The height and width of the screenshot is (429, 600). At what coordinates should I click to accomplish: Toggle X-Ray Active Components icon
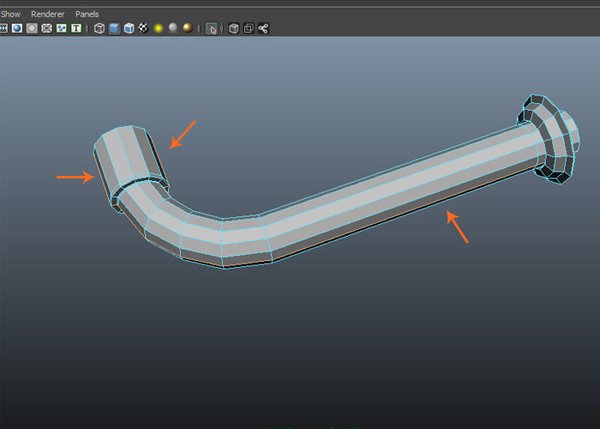coord(248,28)
